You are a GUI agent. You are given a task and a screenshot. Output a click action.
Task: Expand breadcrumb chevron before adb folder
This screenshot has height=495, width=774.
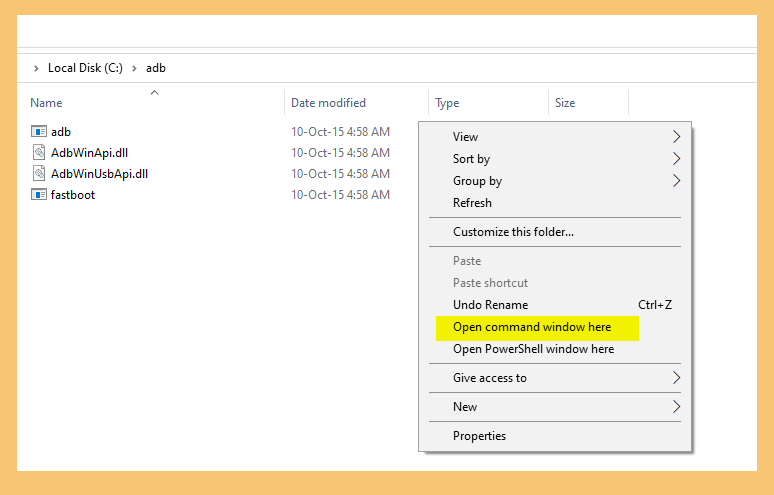coord(134,69)
